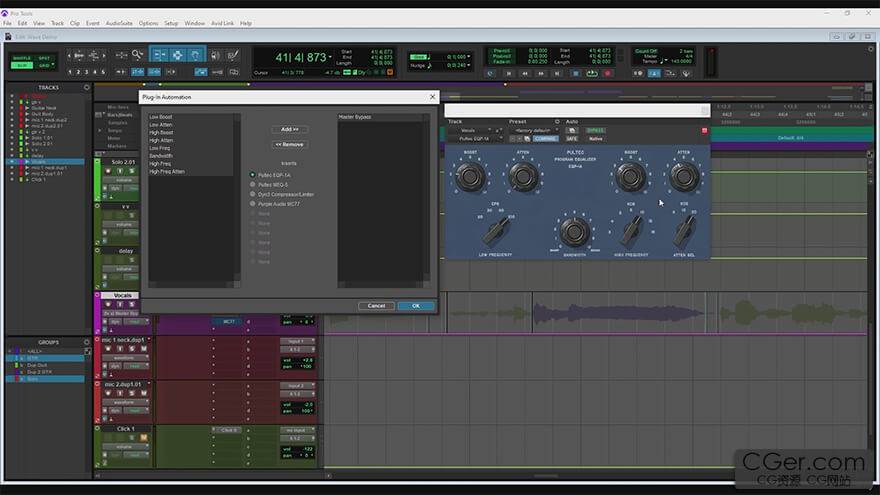Toggle the Metronome click button
Image resolution: width=880 pixels, height=495 pixels.
coord(654,74)
